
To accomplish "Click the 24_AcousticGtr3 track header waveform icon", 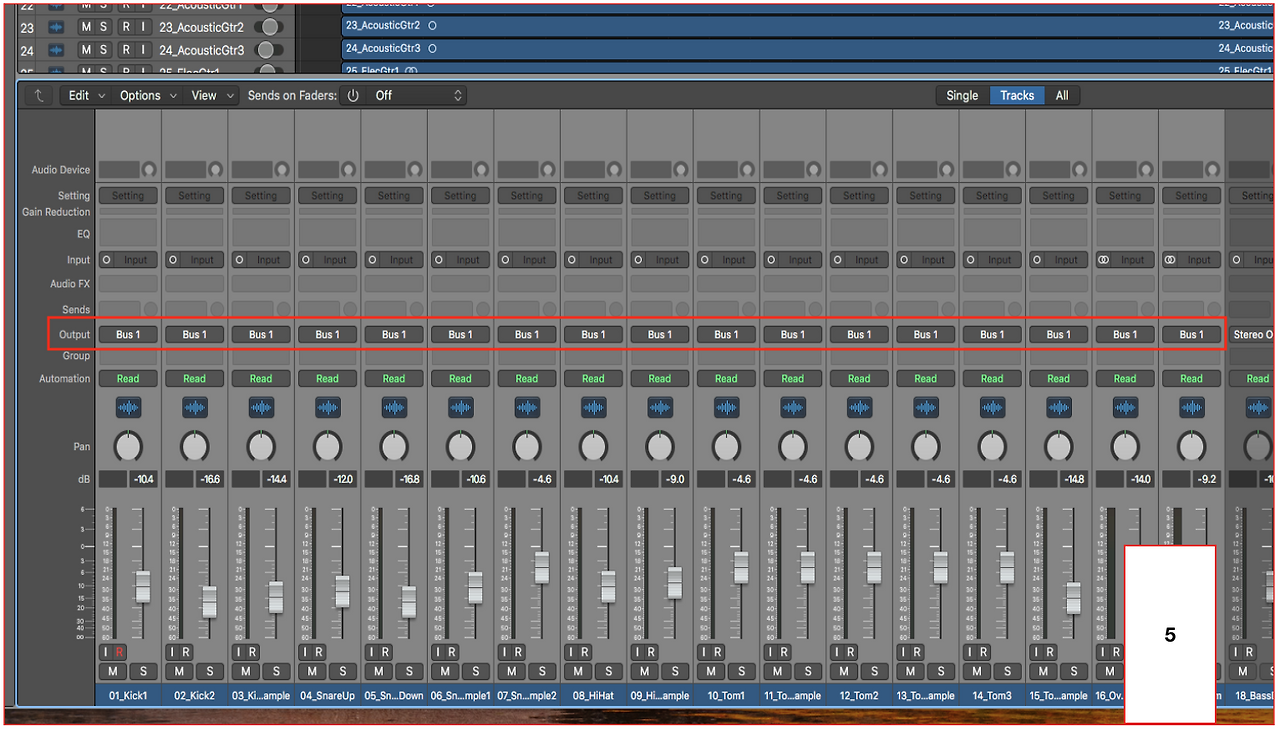I will click(x=56, y=50).
